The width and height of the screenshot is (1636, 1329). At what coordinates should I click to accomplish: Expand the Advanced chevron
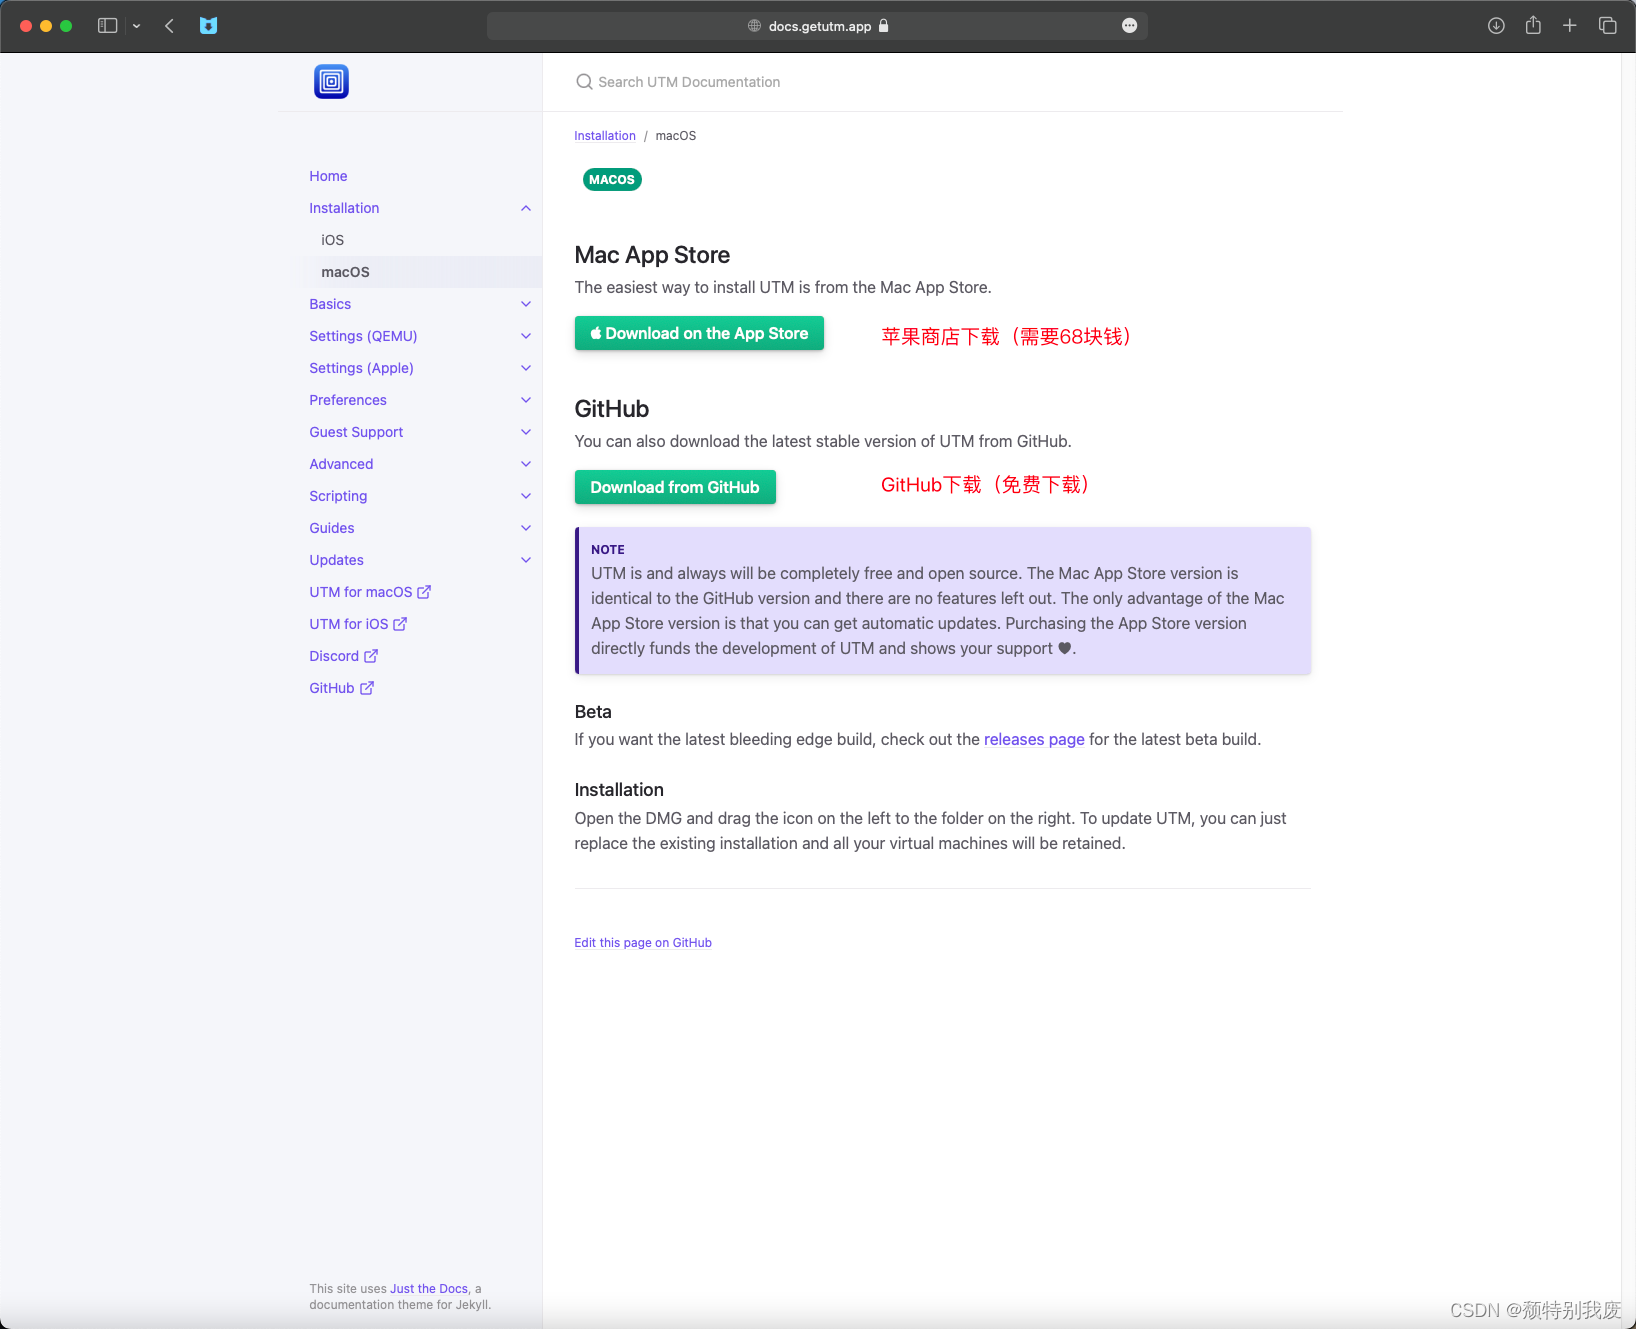(x=526, y=464)
